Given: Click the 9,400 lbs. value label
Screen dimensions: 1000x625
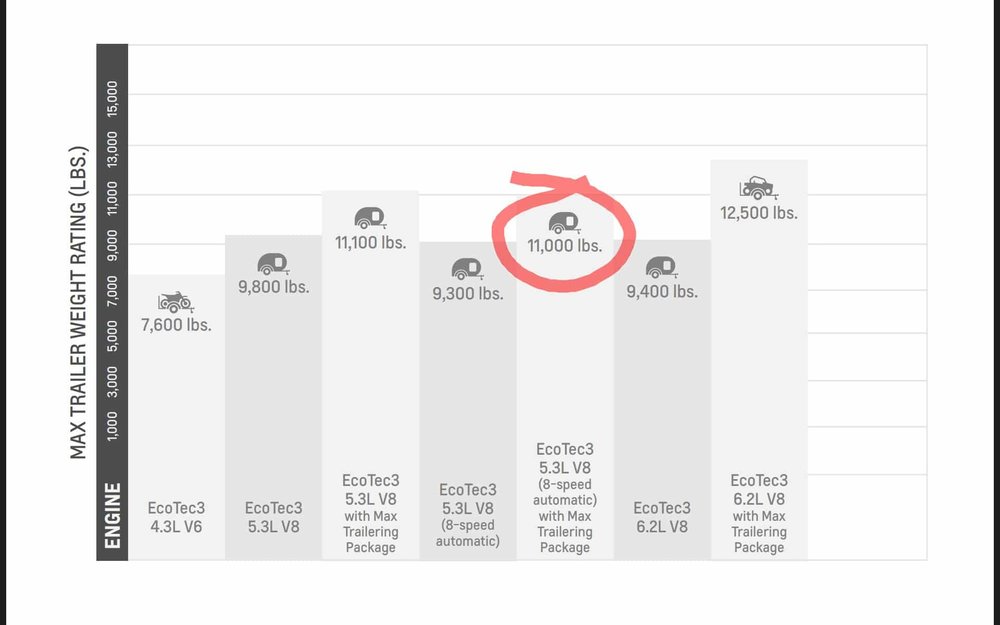Looking at the screenshot, I should pyautogui.click(x=662, y=292).
